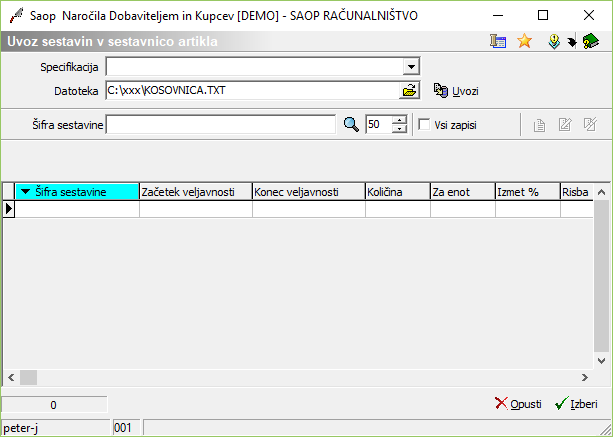Viewport: 613px width, 437px height.
Task: Click the Izmet % column header
Action: click(x=528, y=192)
